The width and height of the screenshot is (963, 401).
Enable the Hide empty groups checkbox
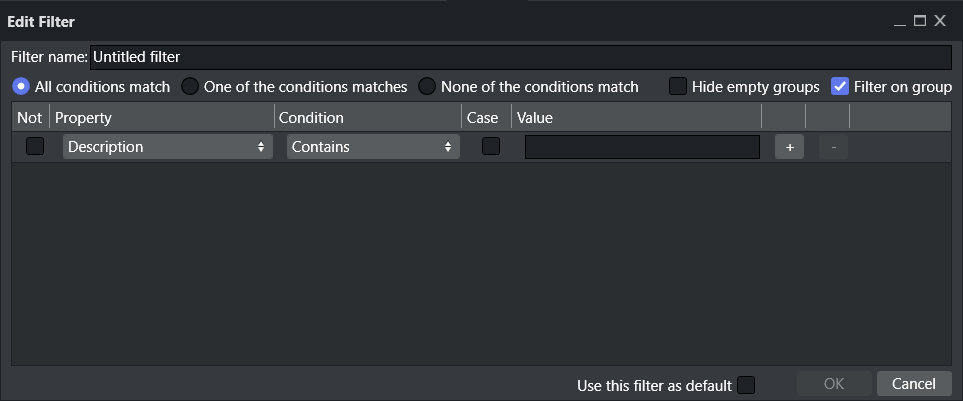point(678,87)
